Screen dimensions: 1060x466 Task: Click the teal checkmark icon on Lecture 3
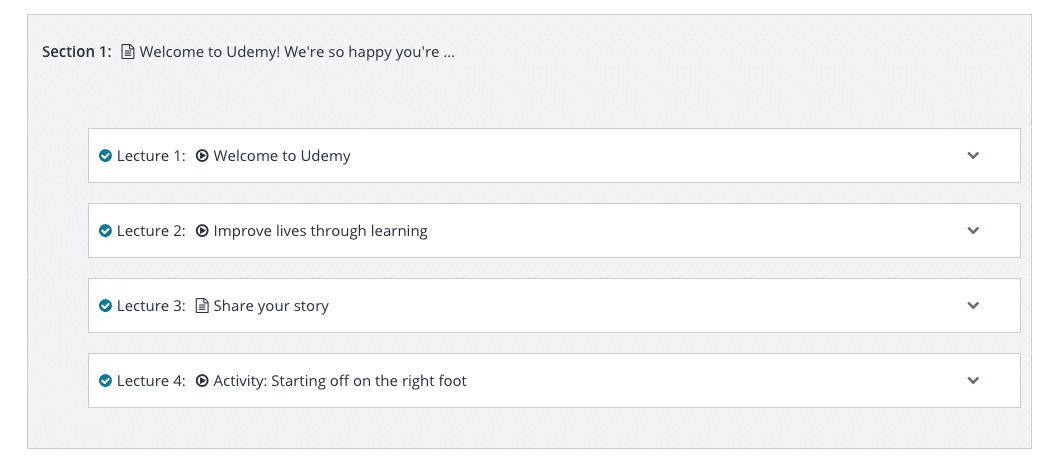point(105,306)
